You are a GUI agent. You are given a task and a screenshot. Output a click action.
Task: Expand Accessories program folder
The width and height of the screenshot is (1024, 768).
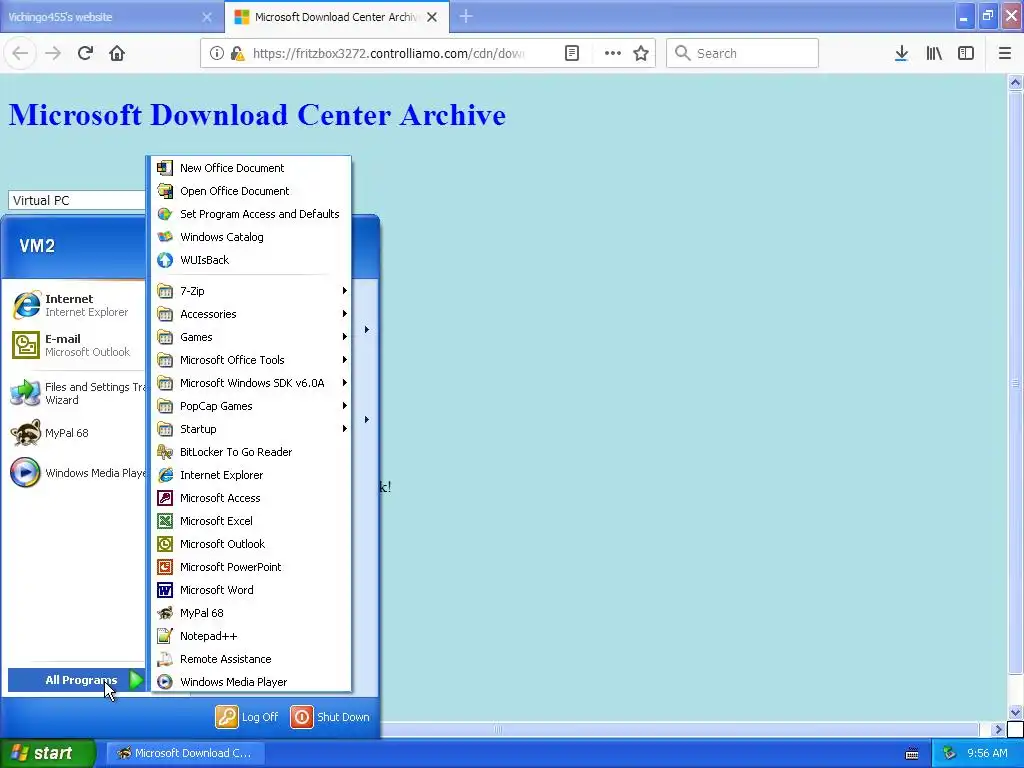(251, 313)
